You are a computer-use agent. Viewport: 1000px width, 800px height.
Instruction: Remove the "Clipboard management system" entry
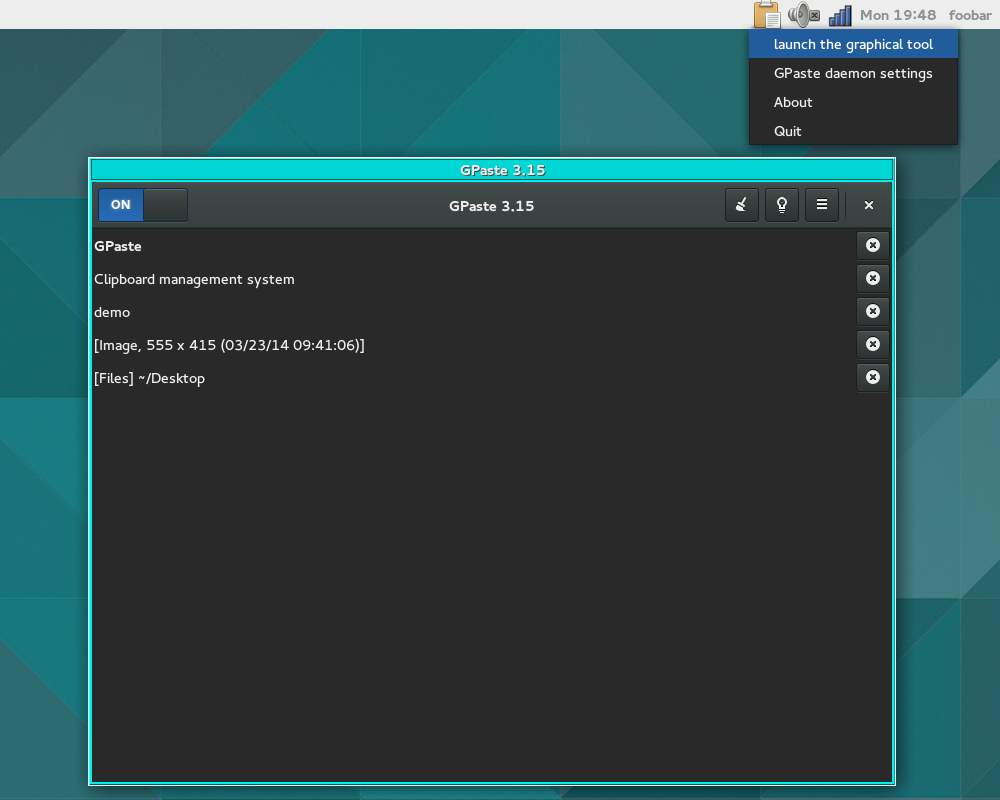tap(872, 279)
